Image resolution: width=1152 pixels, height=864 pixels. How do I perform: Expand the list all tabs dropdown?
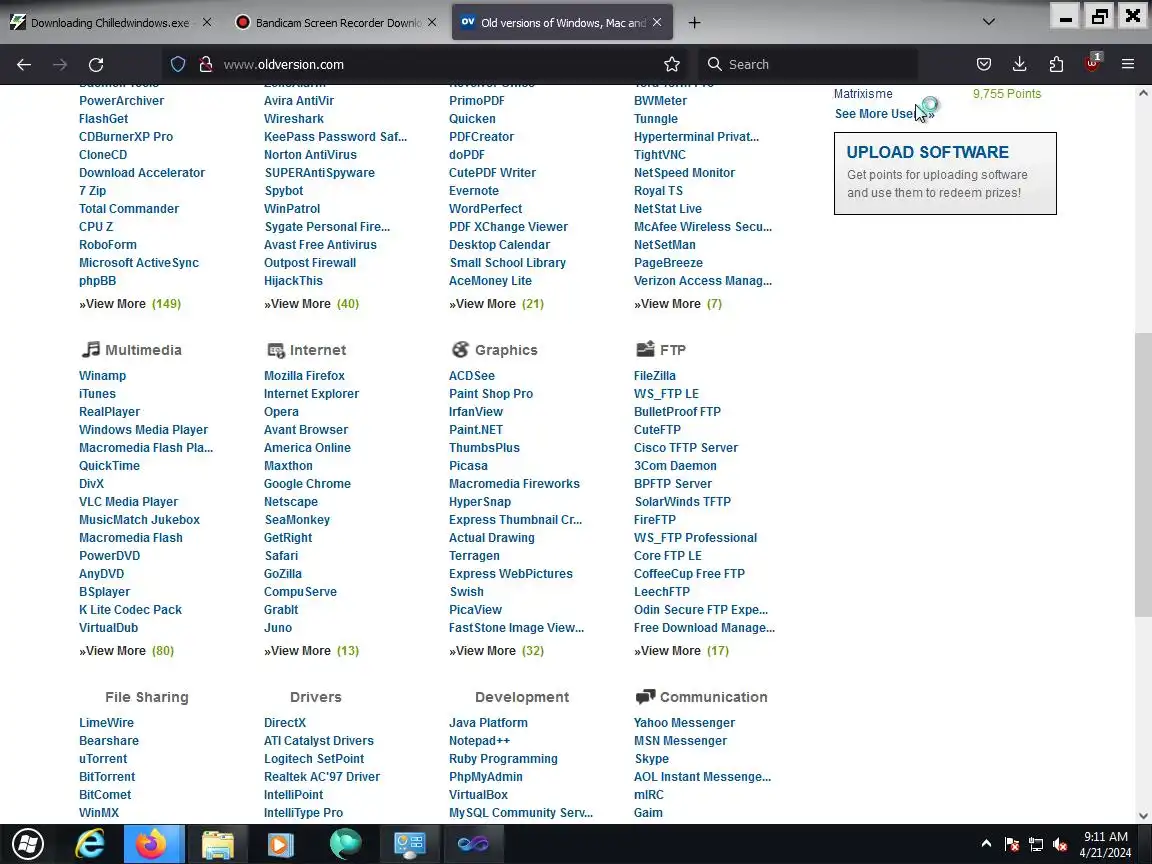point(989,22)
